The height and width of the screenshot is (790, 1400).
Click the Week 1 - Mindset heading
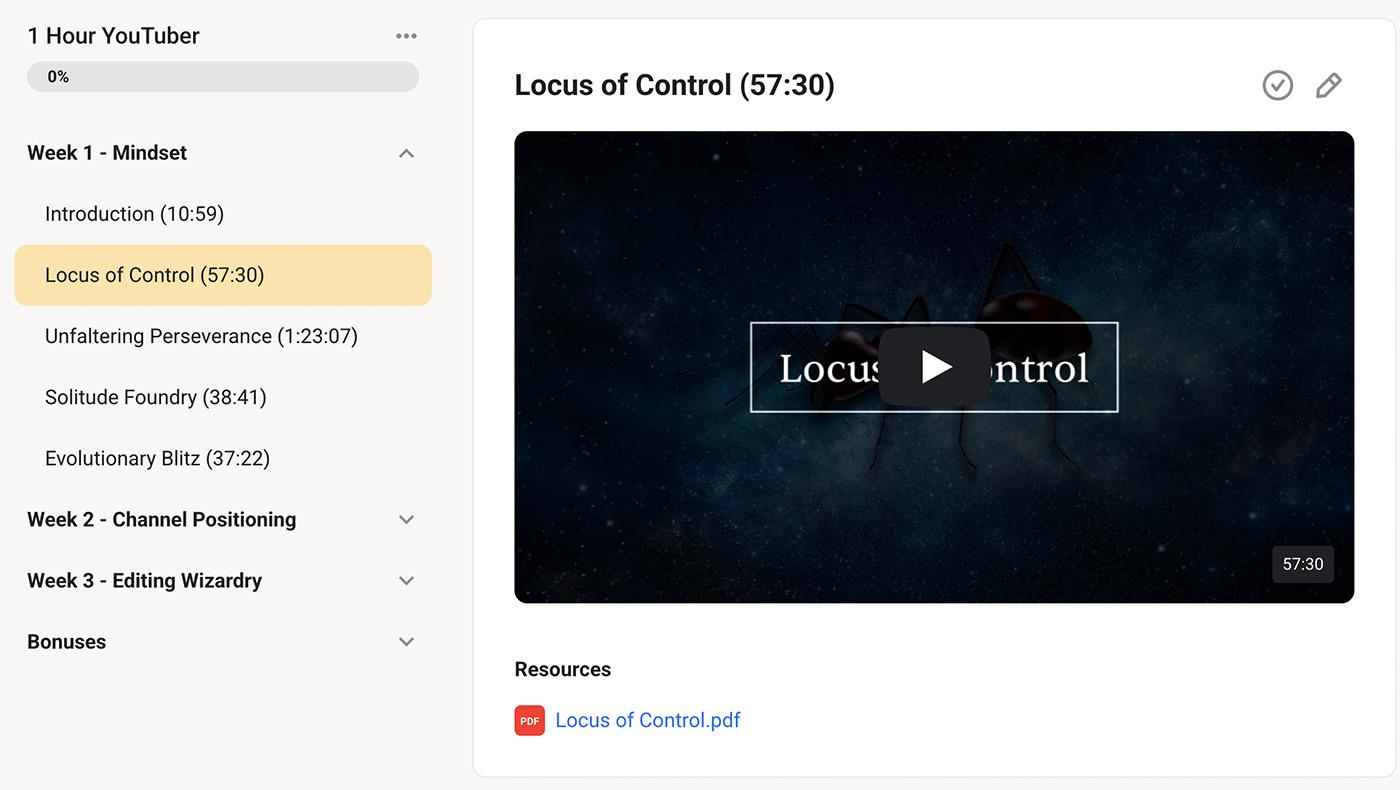coord(107,153)
